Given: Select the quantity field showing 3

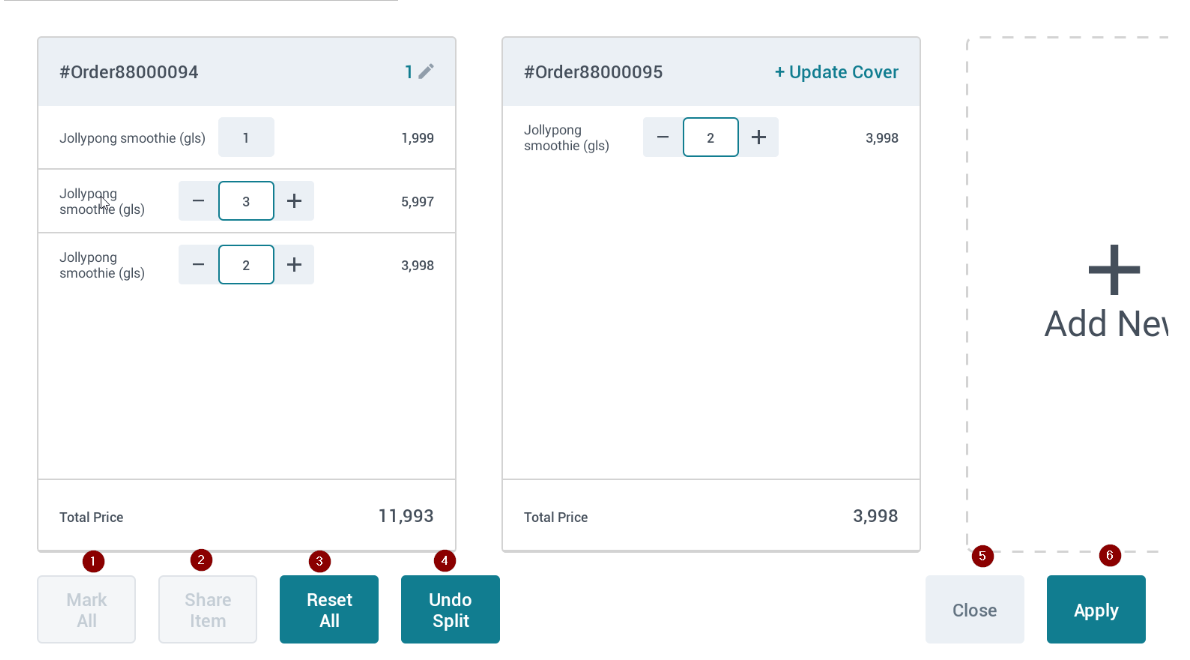Looking at the screenshot, I should tap(246, 201).
